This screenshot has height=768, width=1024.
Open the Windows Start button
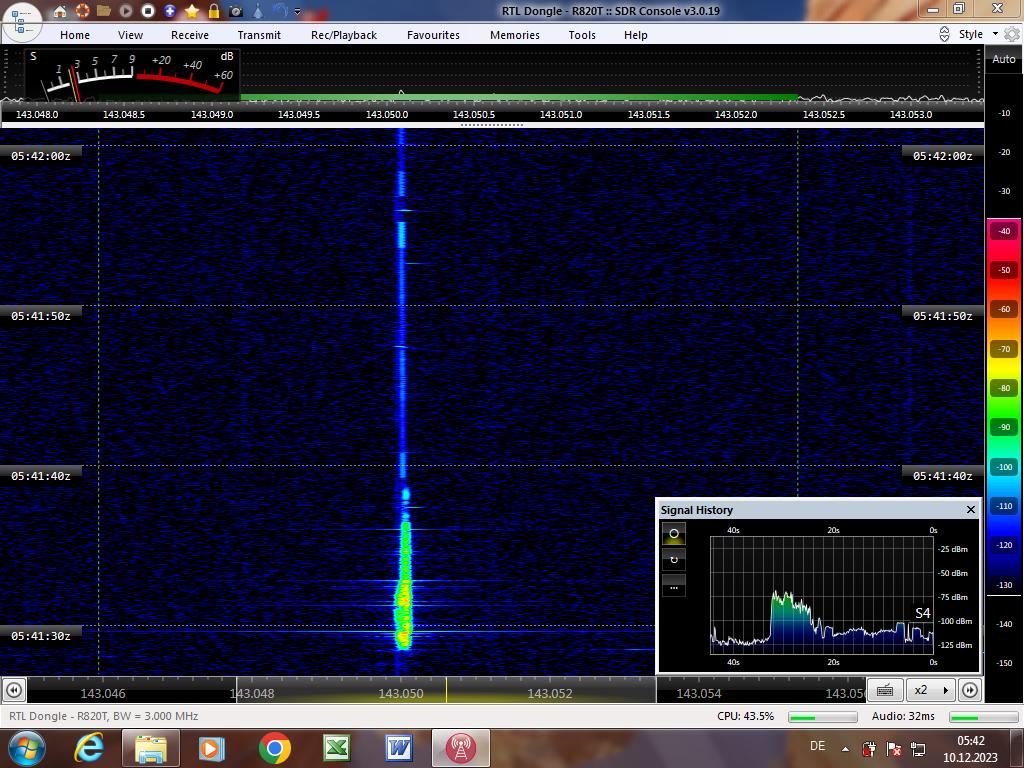point(26,748)
